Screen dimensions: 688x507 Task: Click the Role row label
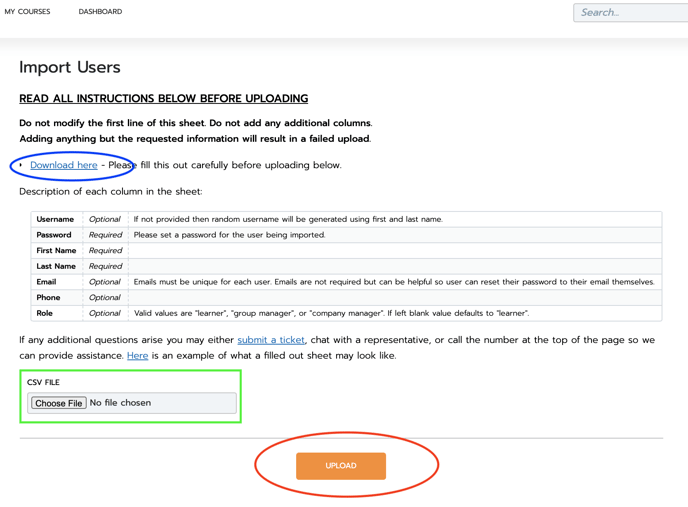click(44, 313)
